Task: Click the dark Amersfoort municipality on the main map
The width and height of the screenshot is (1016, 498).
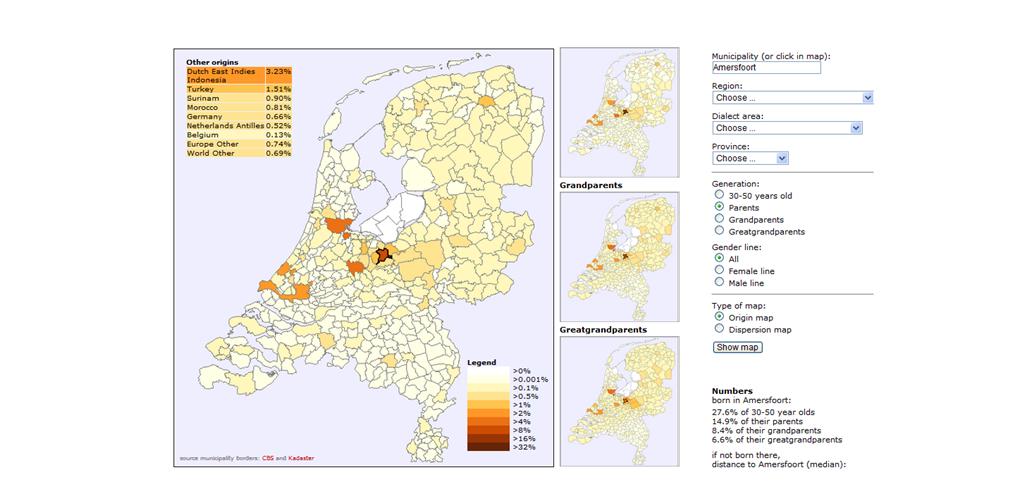Action: click(386, 254)
